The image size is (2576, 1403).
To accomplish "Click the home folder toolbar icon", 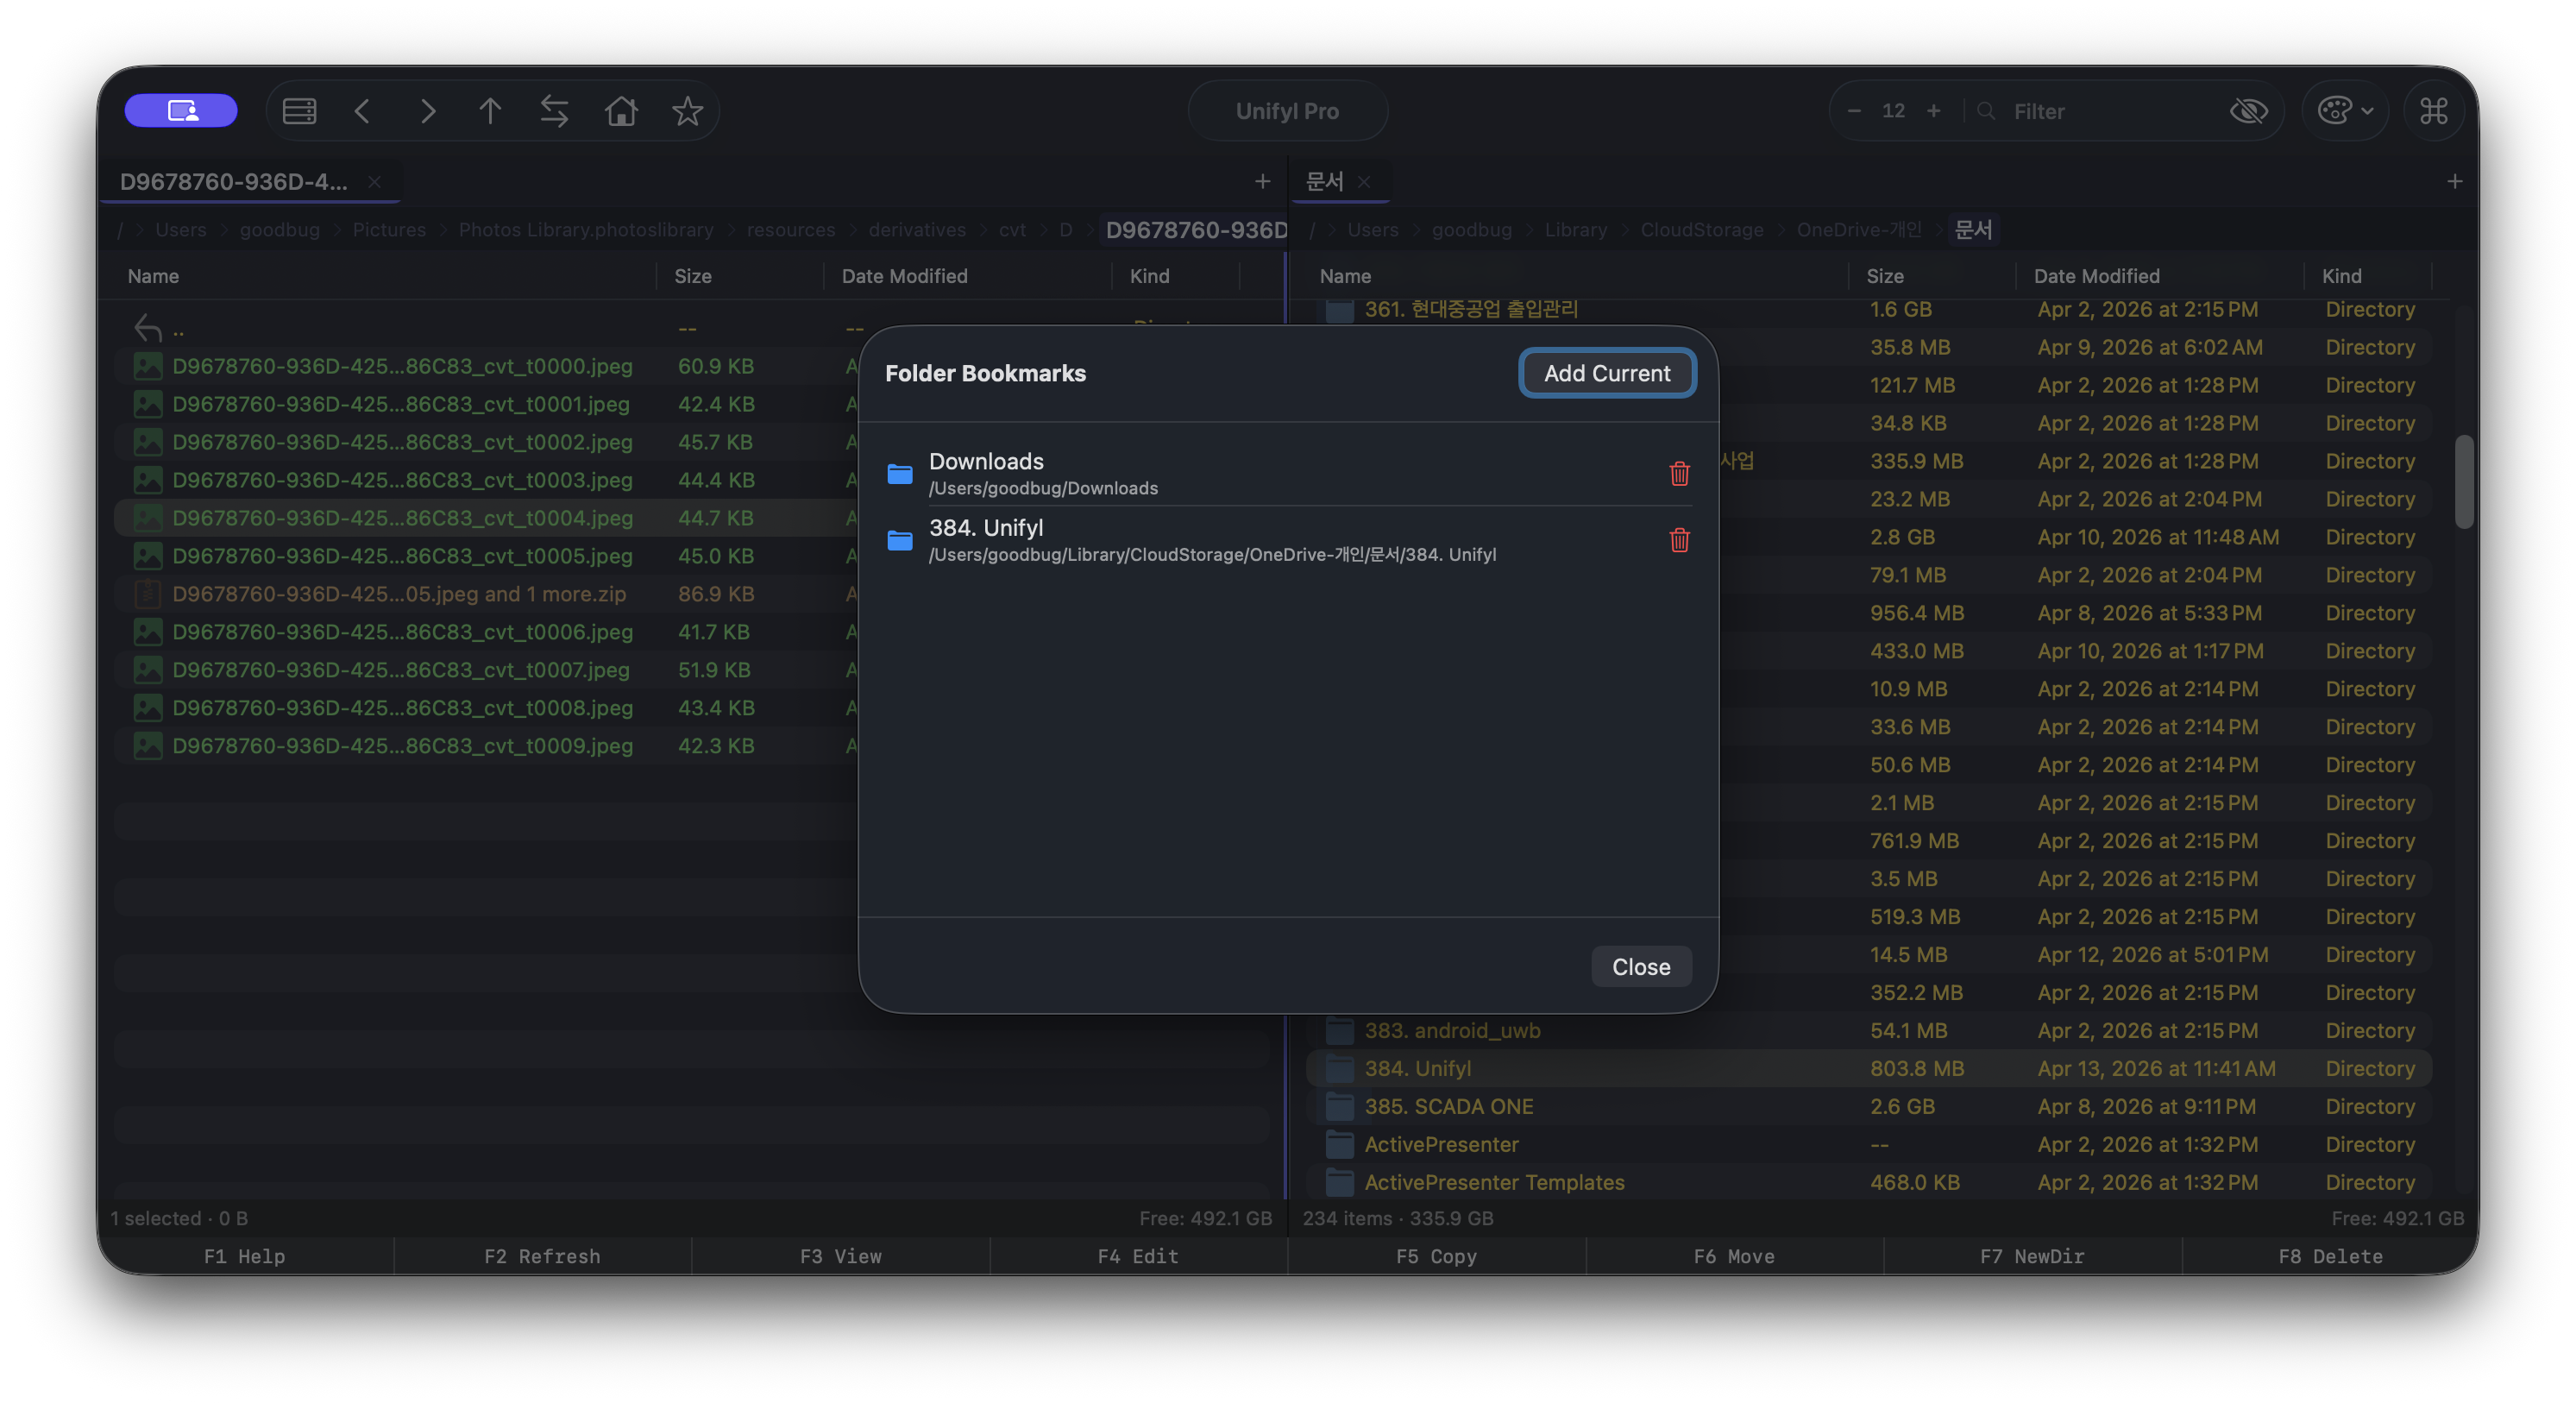I will (621, 111).
